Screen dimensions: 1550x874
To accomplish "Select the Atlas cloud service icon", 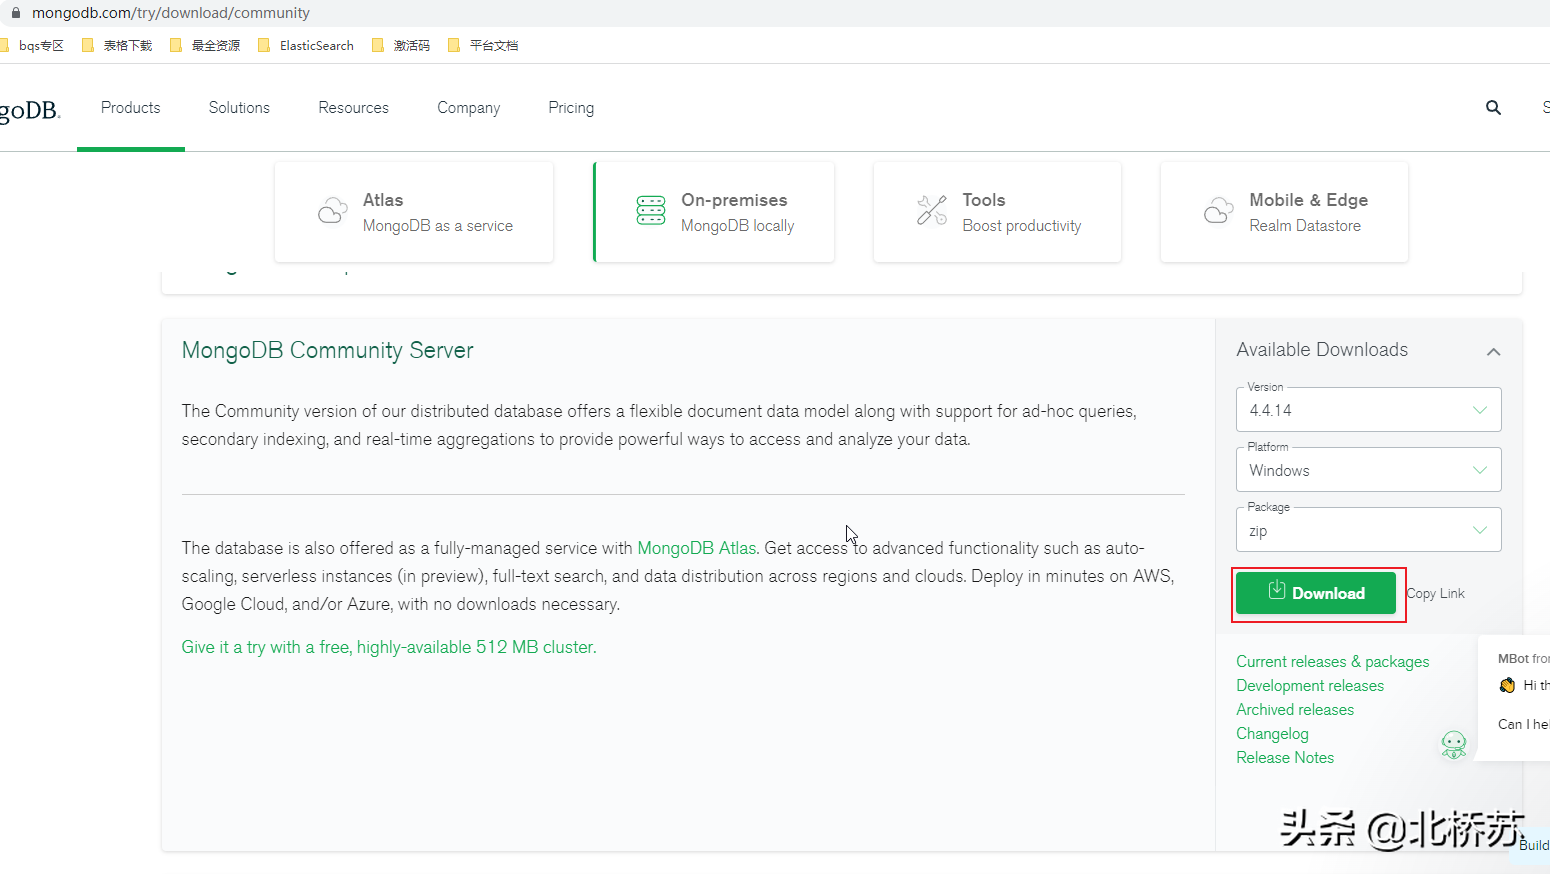I will [x=333, y=211].
